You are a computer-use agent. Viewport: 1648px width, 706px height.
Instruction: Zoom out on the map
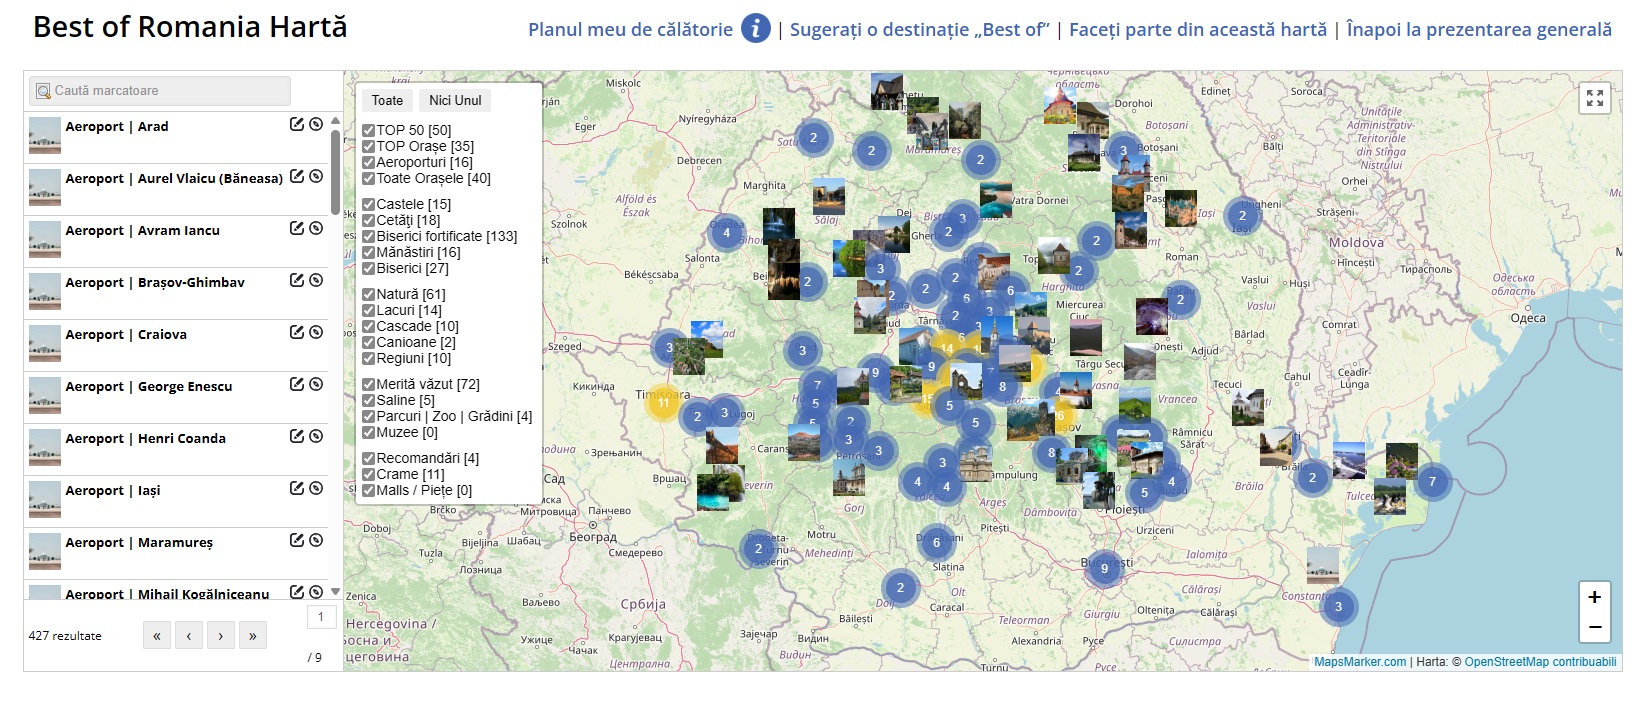1594,627
